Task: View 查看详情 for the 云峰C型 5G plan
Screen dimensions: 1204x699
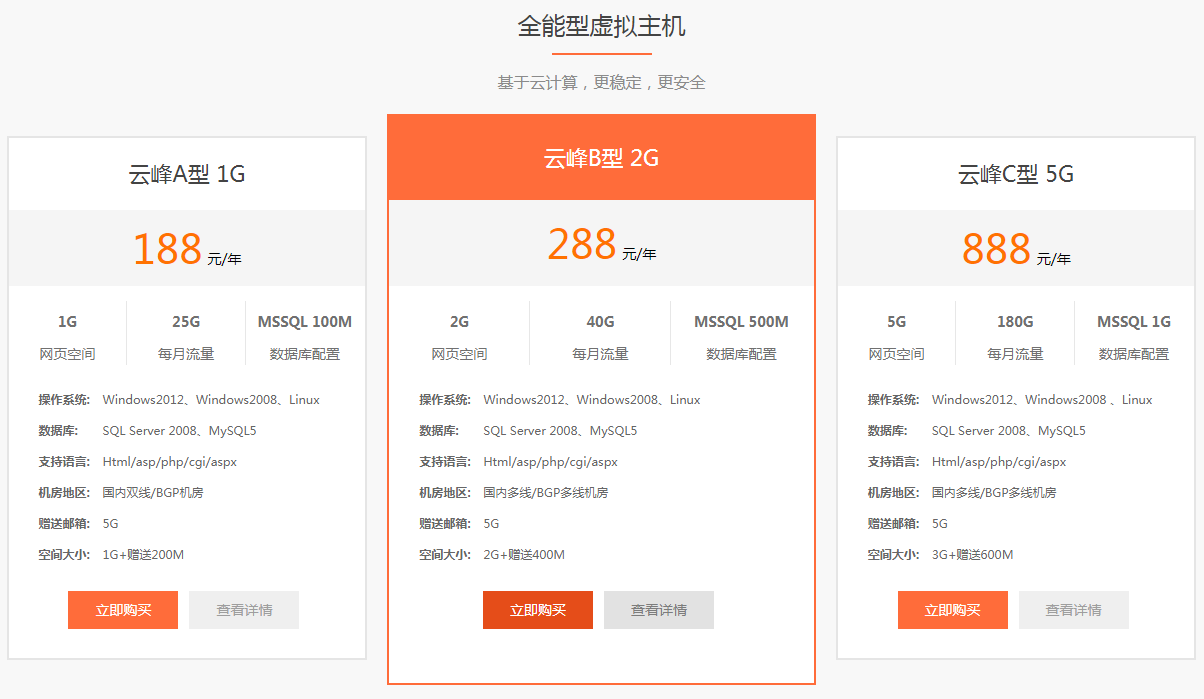Action: (1073, 610)
